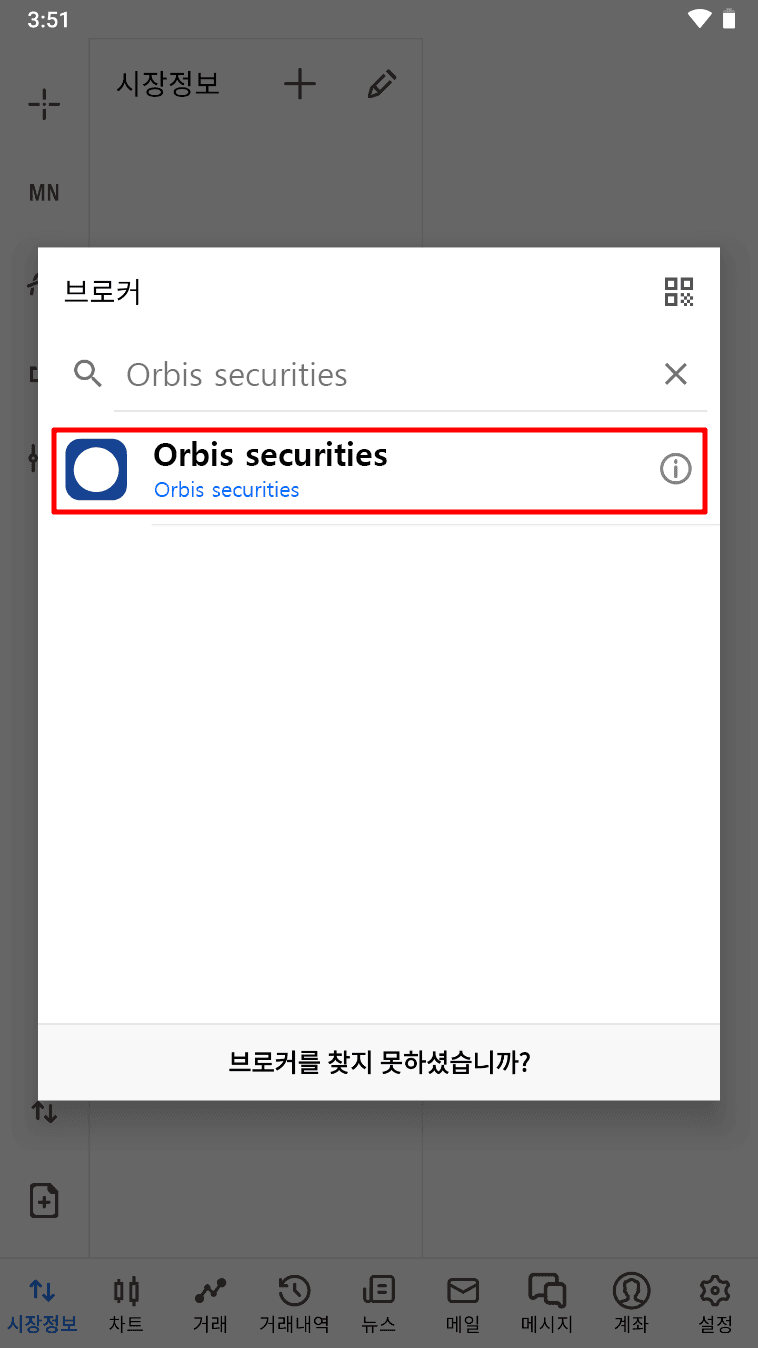Select Orbis securities broker entry
Screen dimensions: 758x1348
pos(380,470)
